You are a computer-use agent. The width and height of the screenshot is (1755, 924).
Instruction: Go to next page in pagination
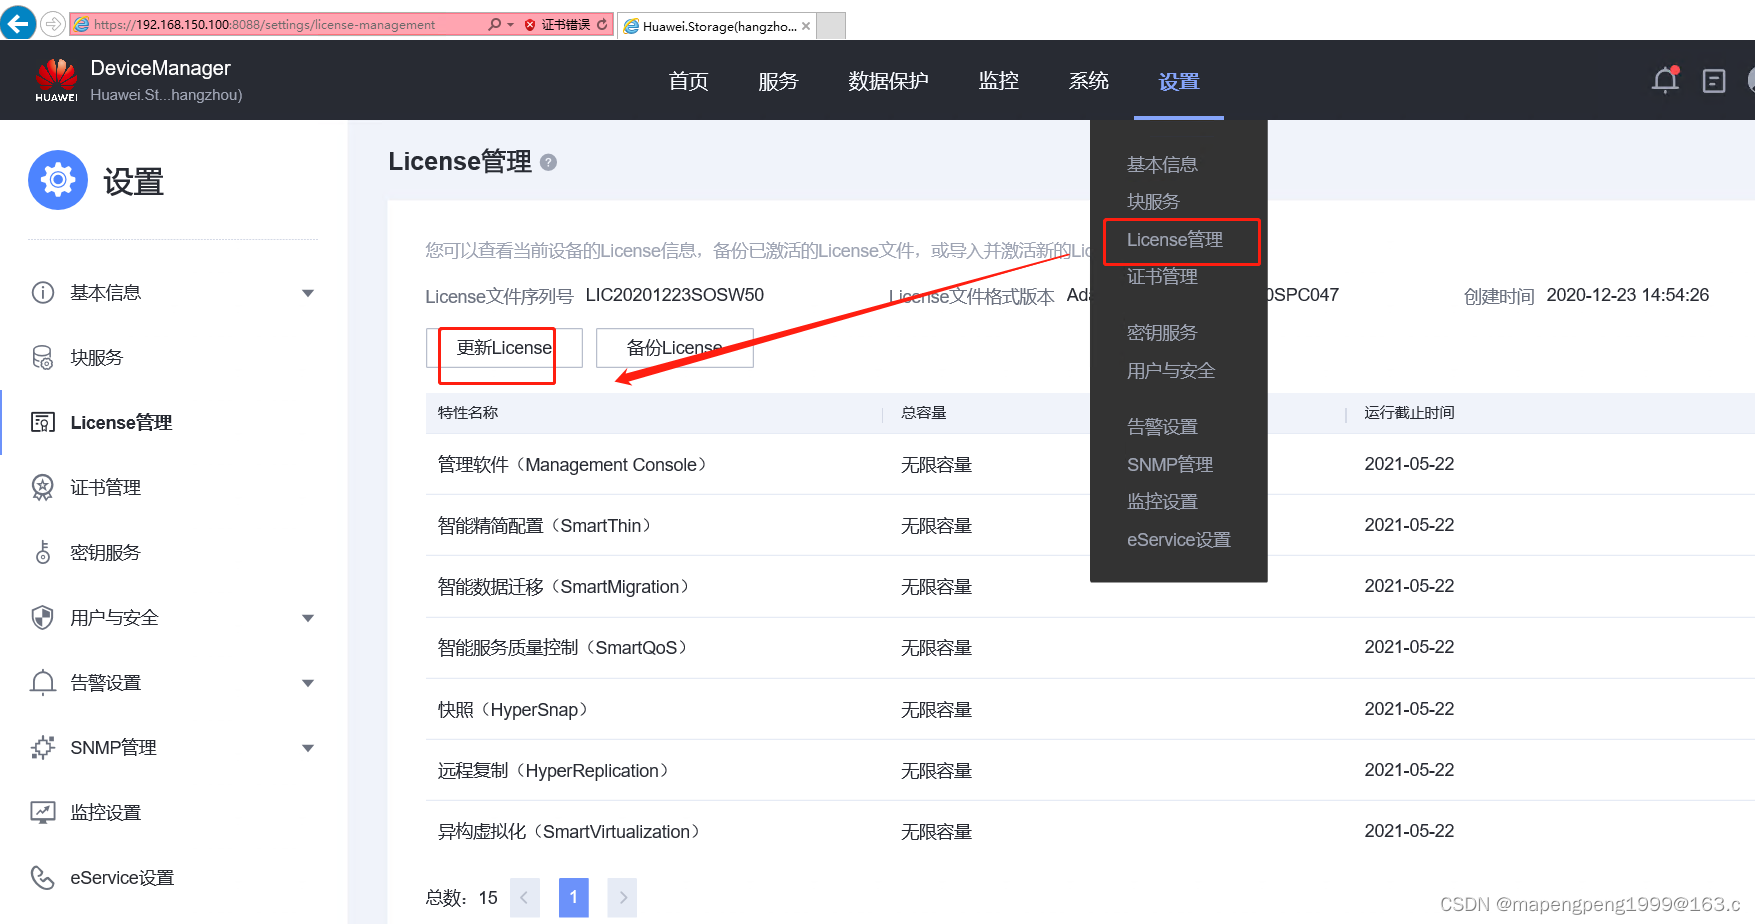[x=622, y=897]
